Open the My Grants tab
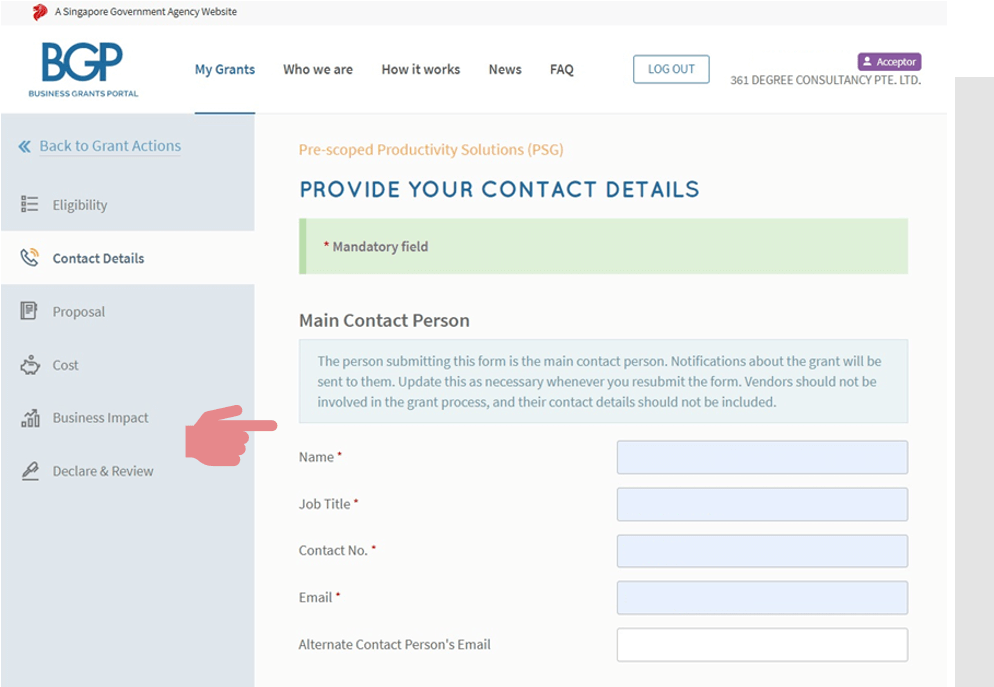The image size is (994, 687). coord(224,69)
